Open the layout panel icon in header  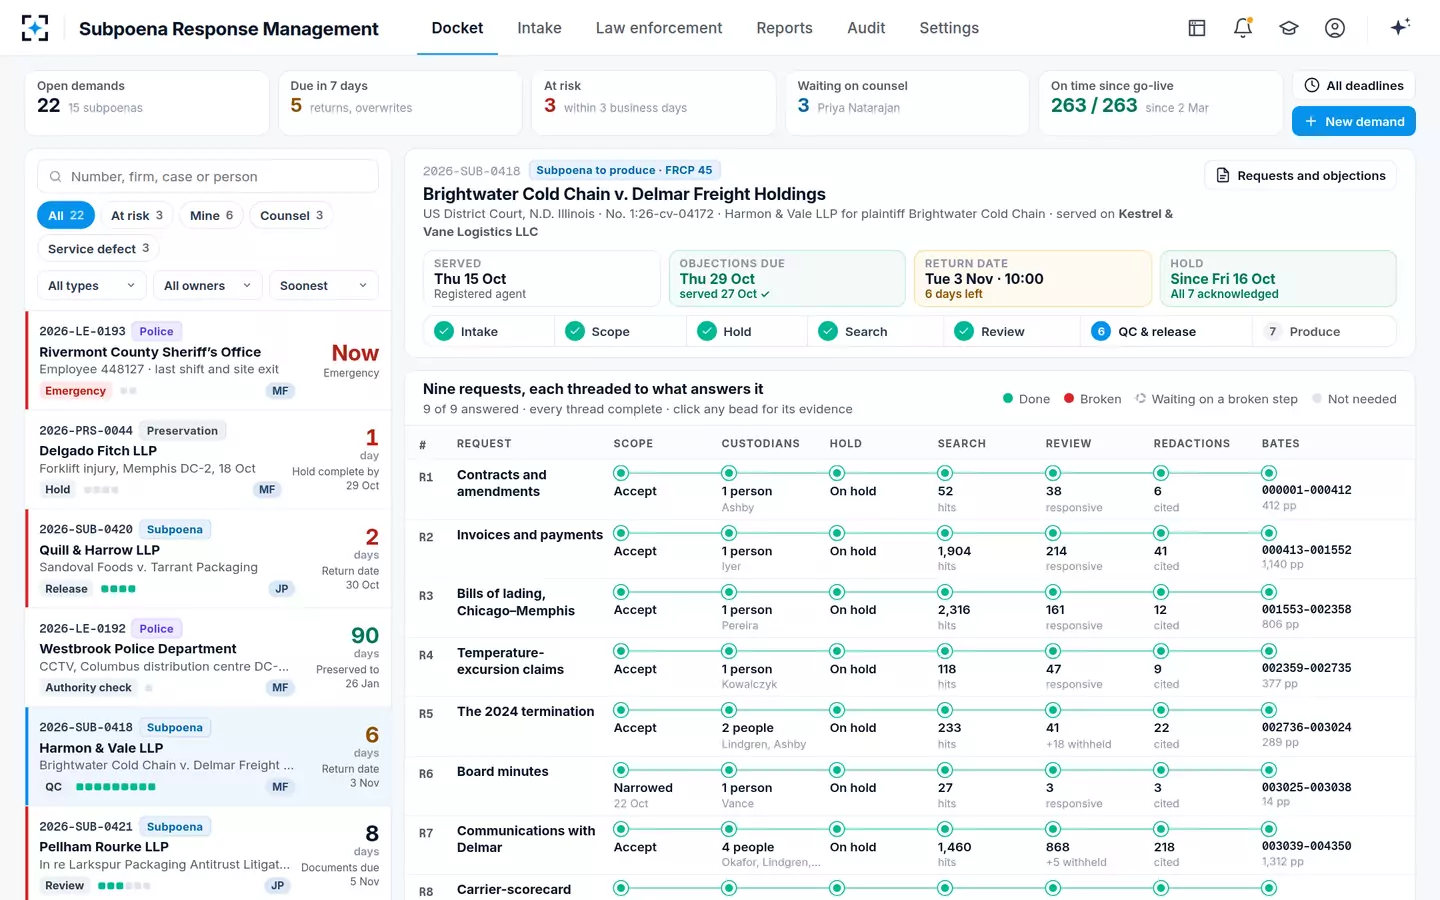pyautogui.click(x=1197, y=28)
